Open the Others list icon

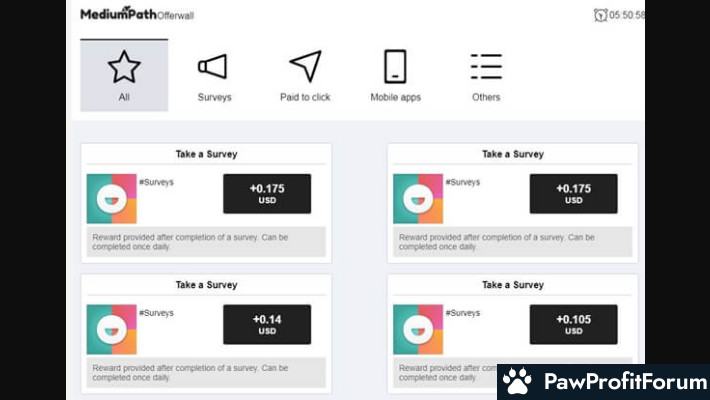[x=486, y=66]
